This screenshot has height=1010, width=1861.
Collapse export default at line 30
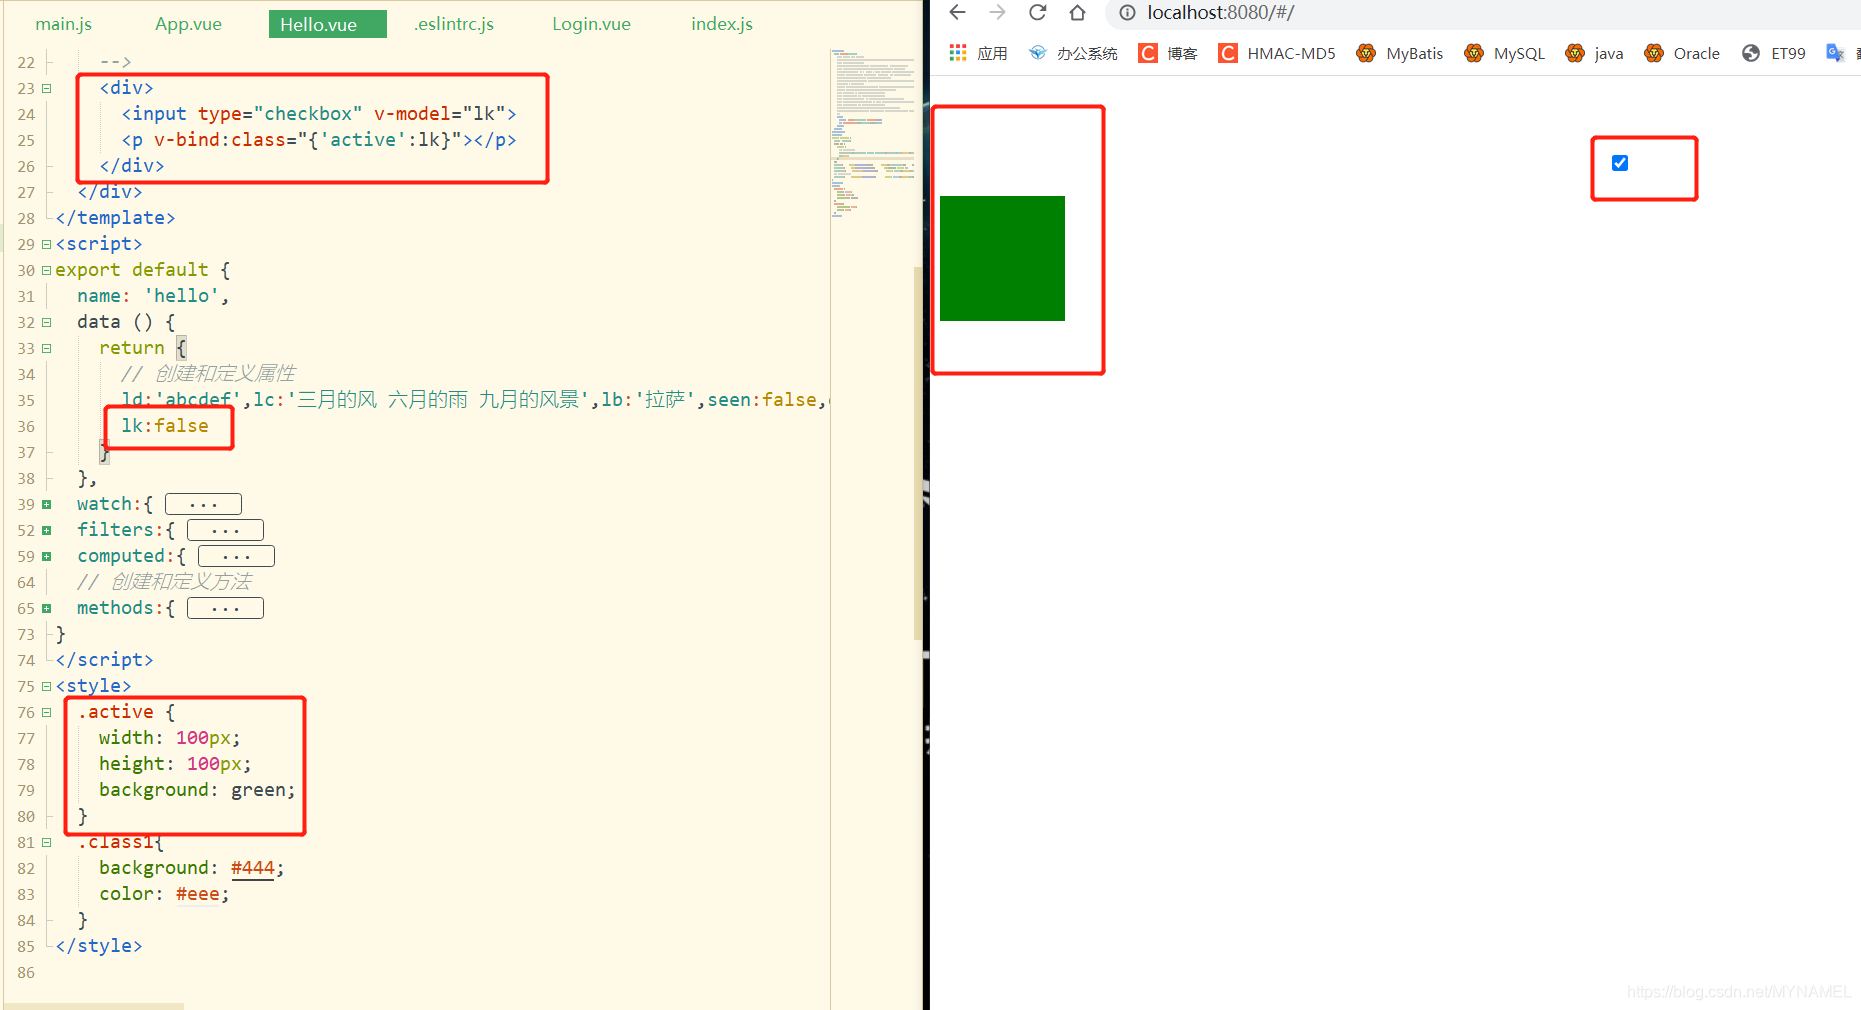[46, 270]
